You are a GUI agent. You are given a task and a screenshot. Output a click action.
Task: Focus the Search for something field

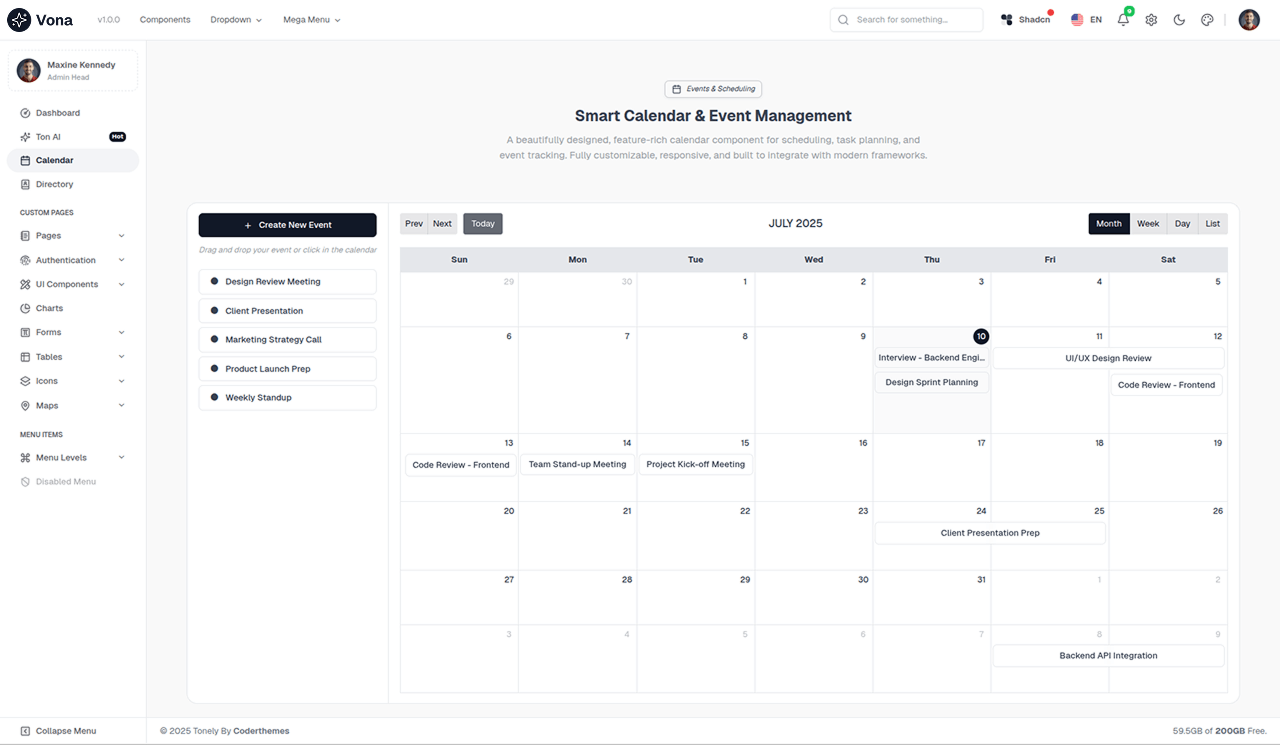(915, 20)
